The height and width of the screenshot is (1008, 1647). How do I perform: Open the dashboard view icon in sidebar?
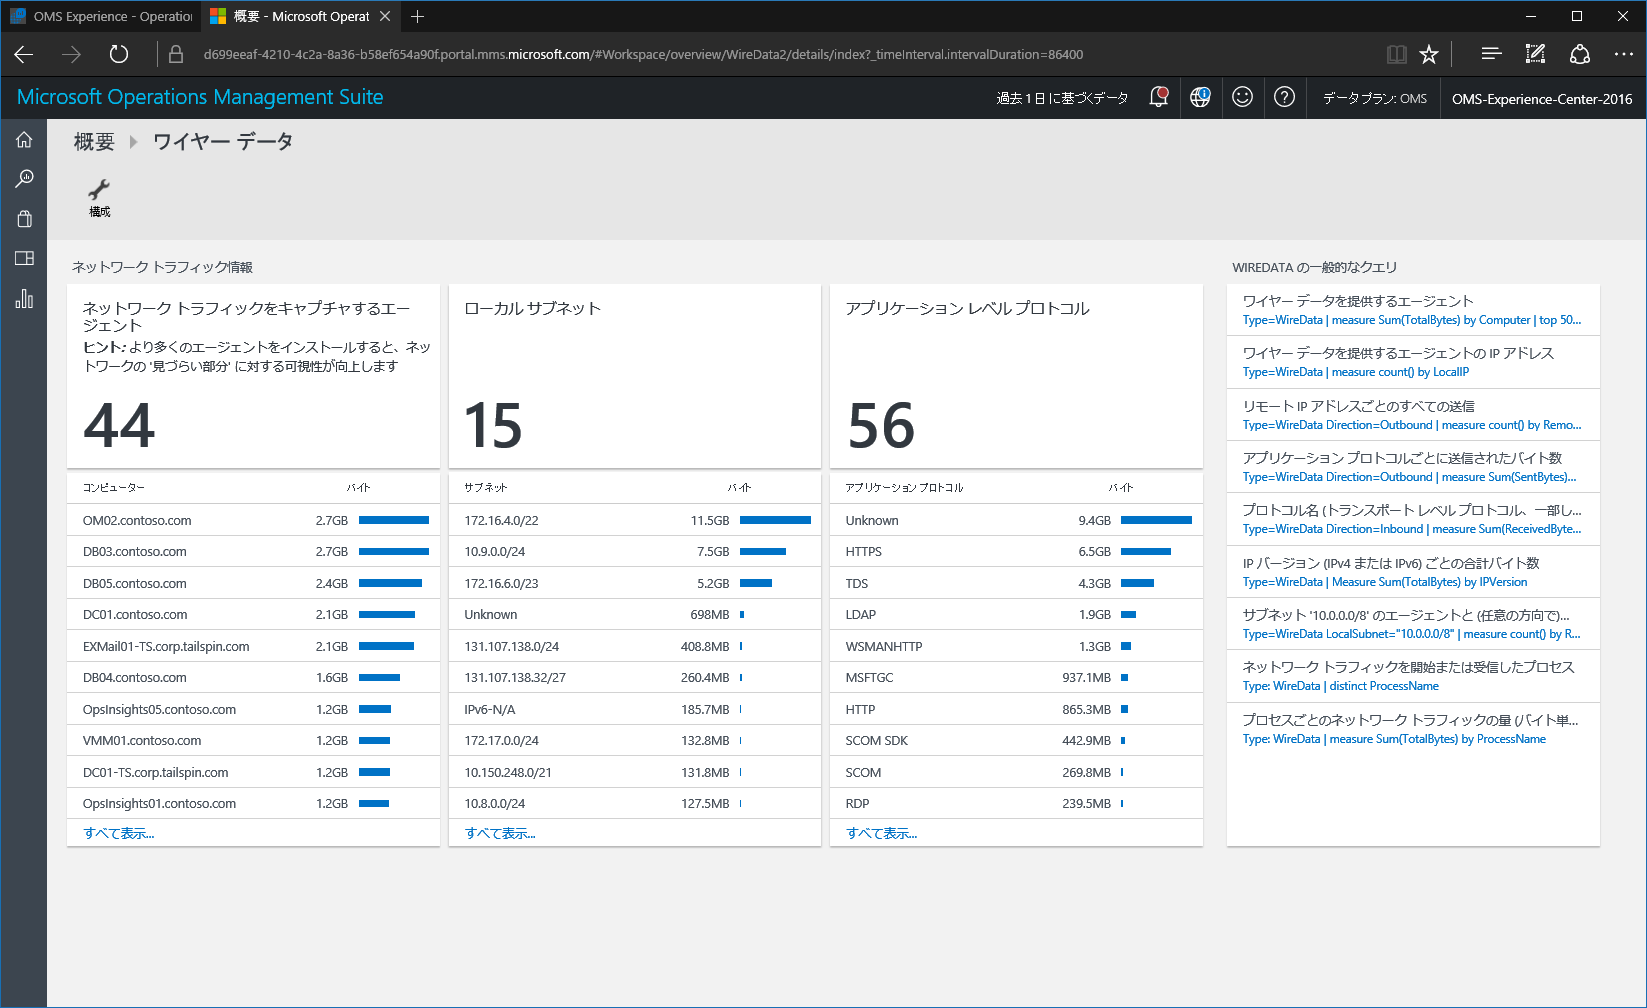24,258
